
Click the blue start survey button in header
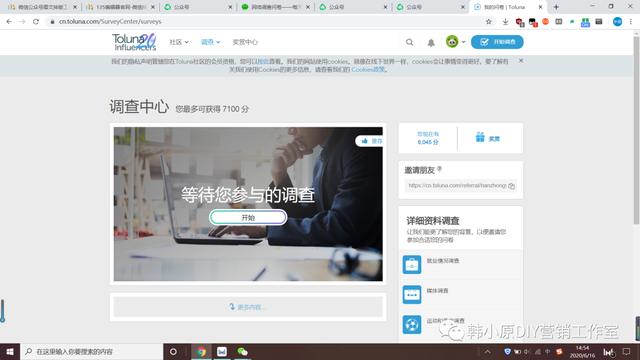click(x=497, y=42)
